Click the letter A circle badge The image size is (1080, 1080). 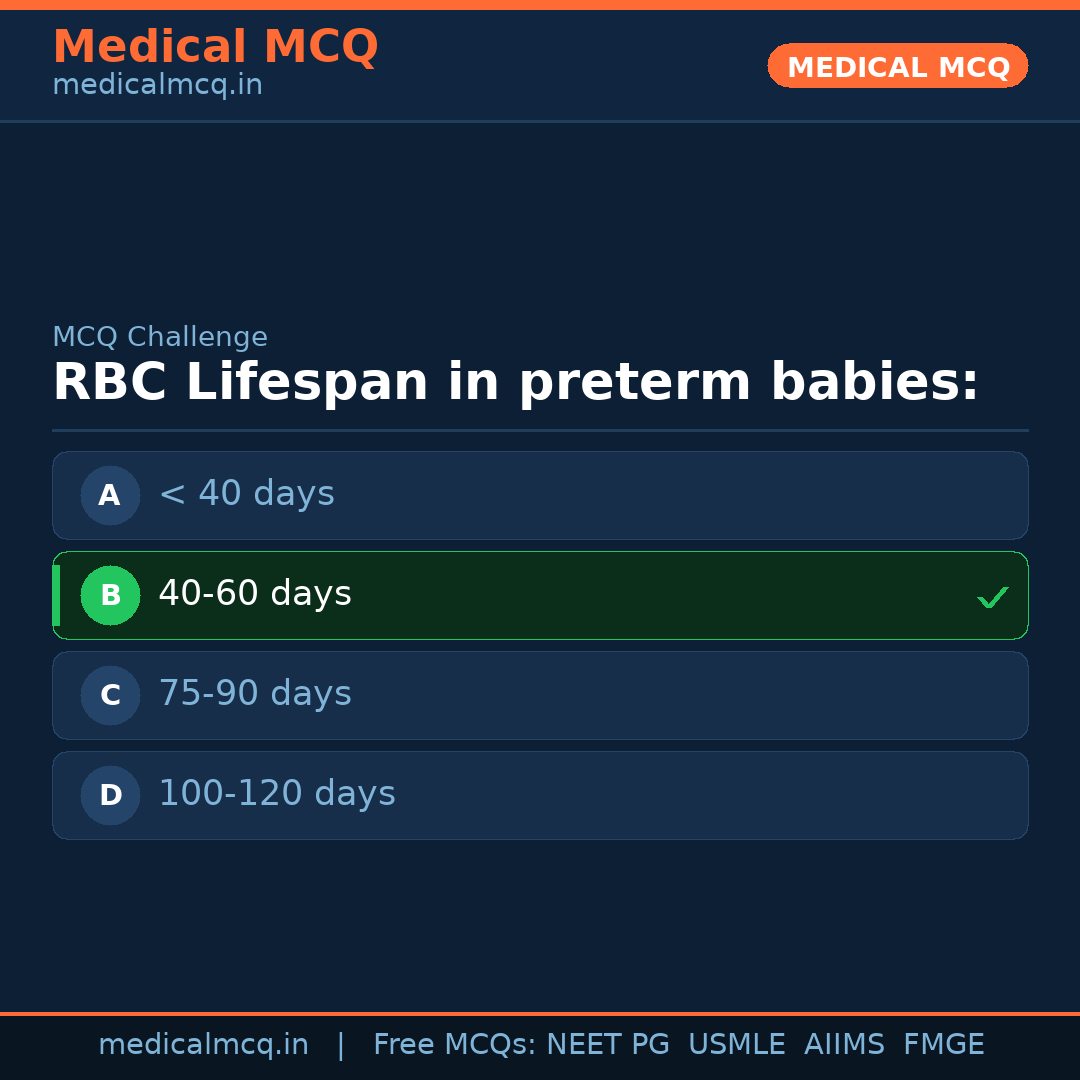point(110,495)
